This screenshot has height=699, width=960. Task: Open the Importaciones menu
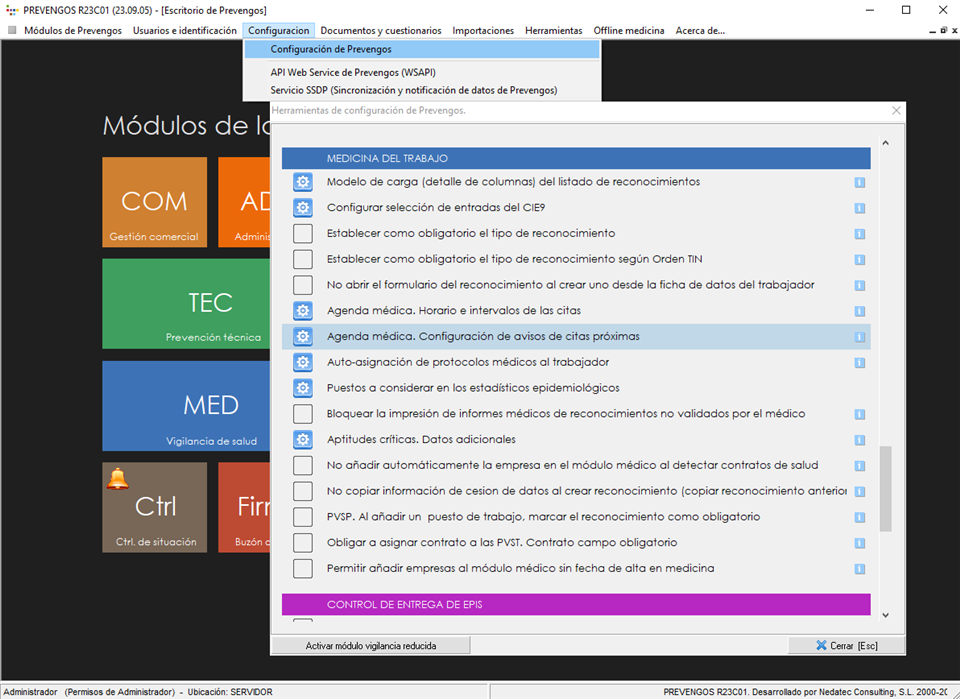(x=483, y=31)
